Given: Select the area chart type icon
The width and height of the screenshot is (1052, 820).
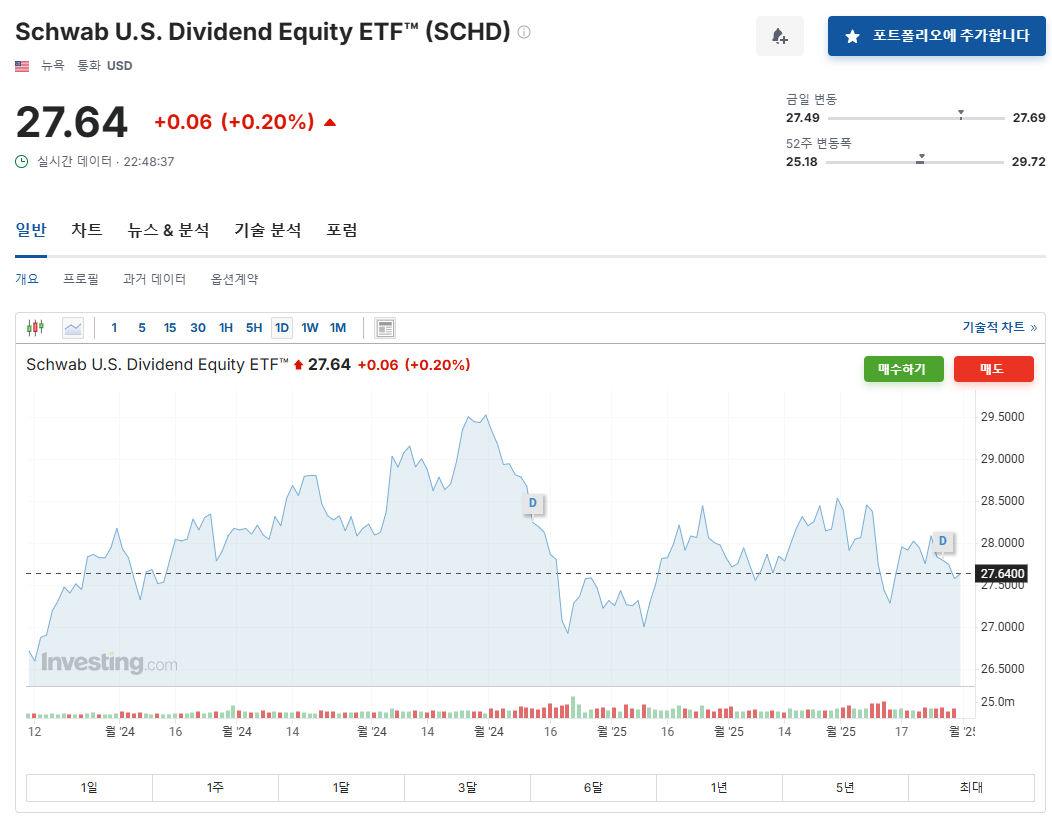Looking at the screenshot, I should (x=72, y=327).
